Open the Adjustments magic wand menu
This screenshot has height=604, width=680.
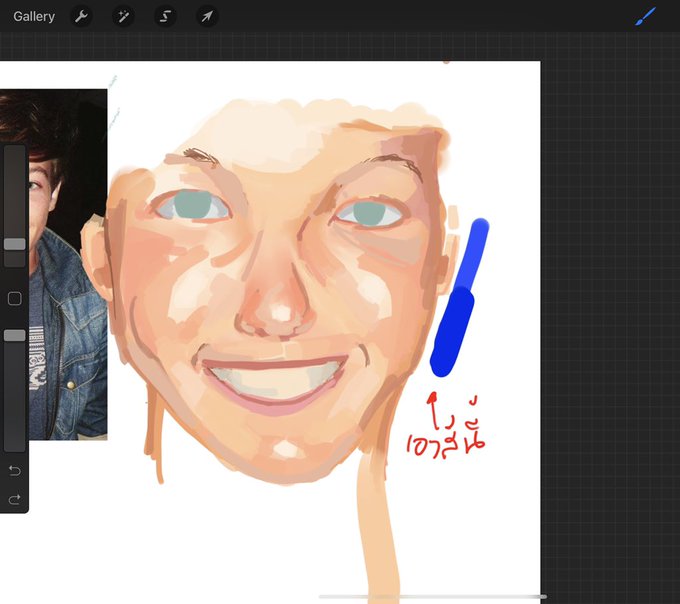tap(123, 16)
